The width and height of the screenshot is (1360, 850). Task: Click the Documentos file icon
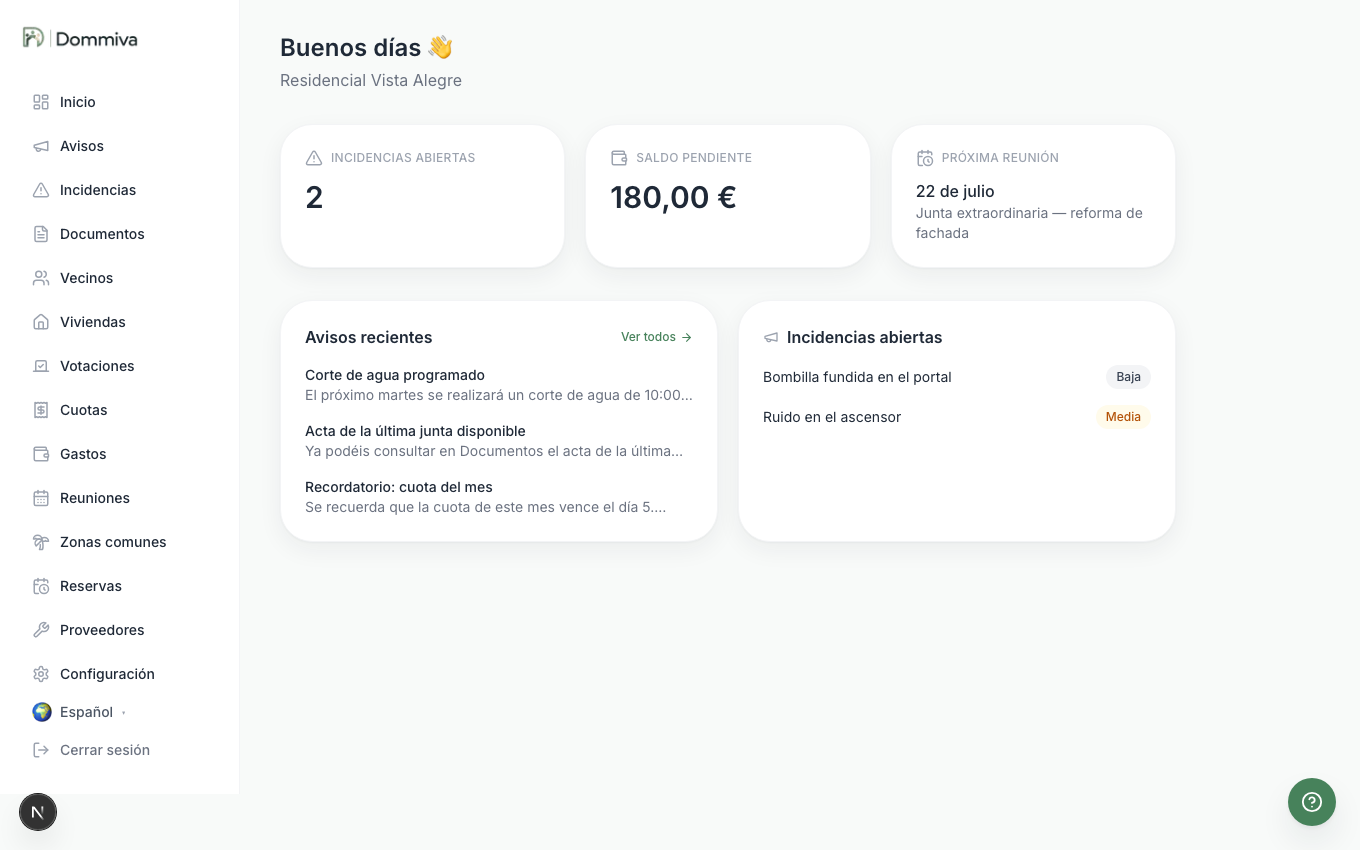tap(41, 234)
